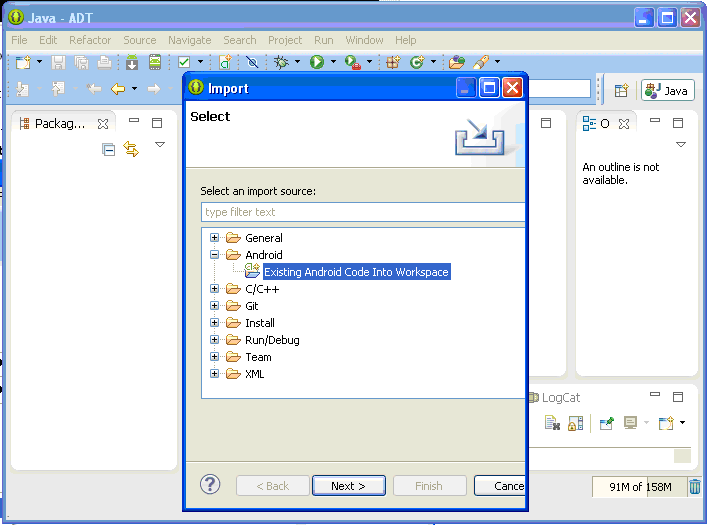Open the Android SDK Manager icon
Image resolution: width=711 pixels, height=525 pixels.
pyautogui.click(x=132, y=62)
